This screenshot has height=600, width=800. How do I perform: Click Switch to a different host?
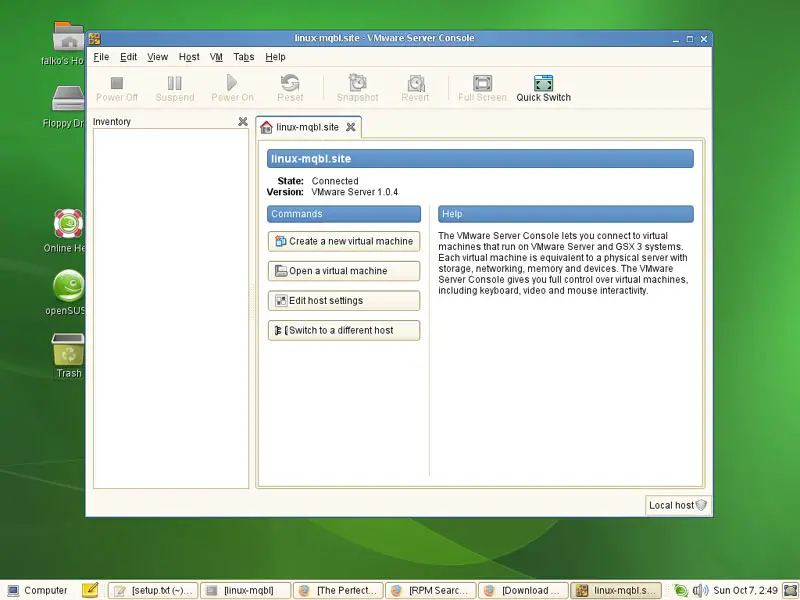coord(344,330)
